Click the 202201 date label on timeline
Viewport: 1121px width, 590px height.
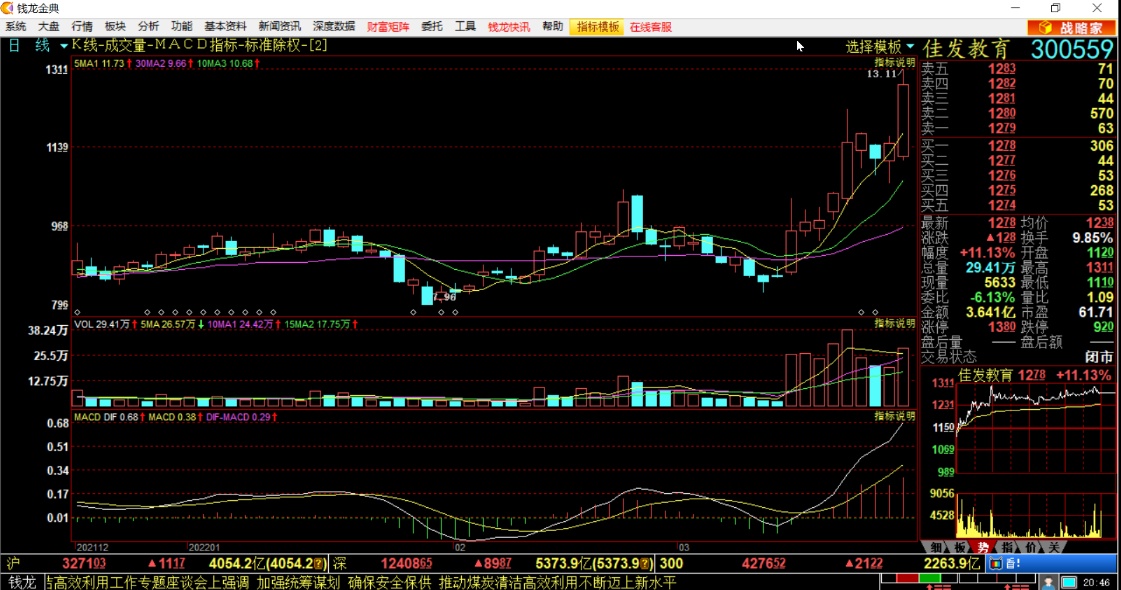(204, 547)
